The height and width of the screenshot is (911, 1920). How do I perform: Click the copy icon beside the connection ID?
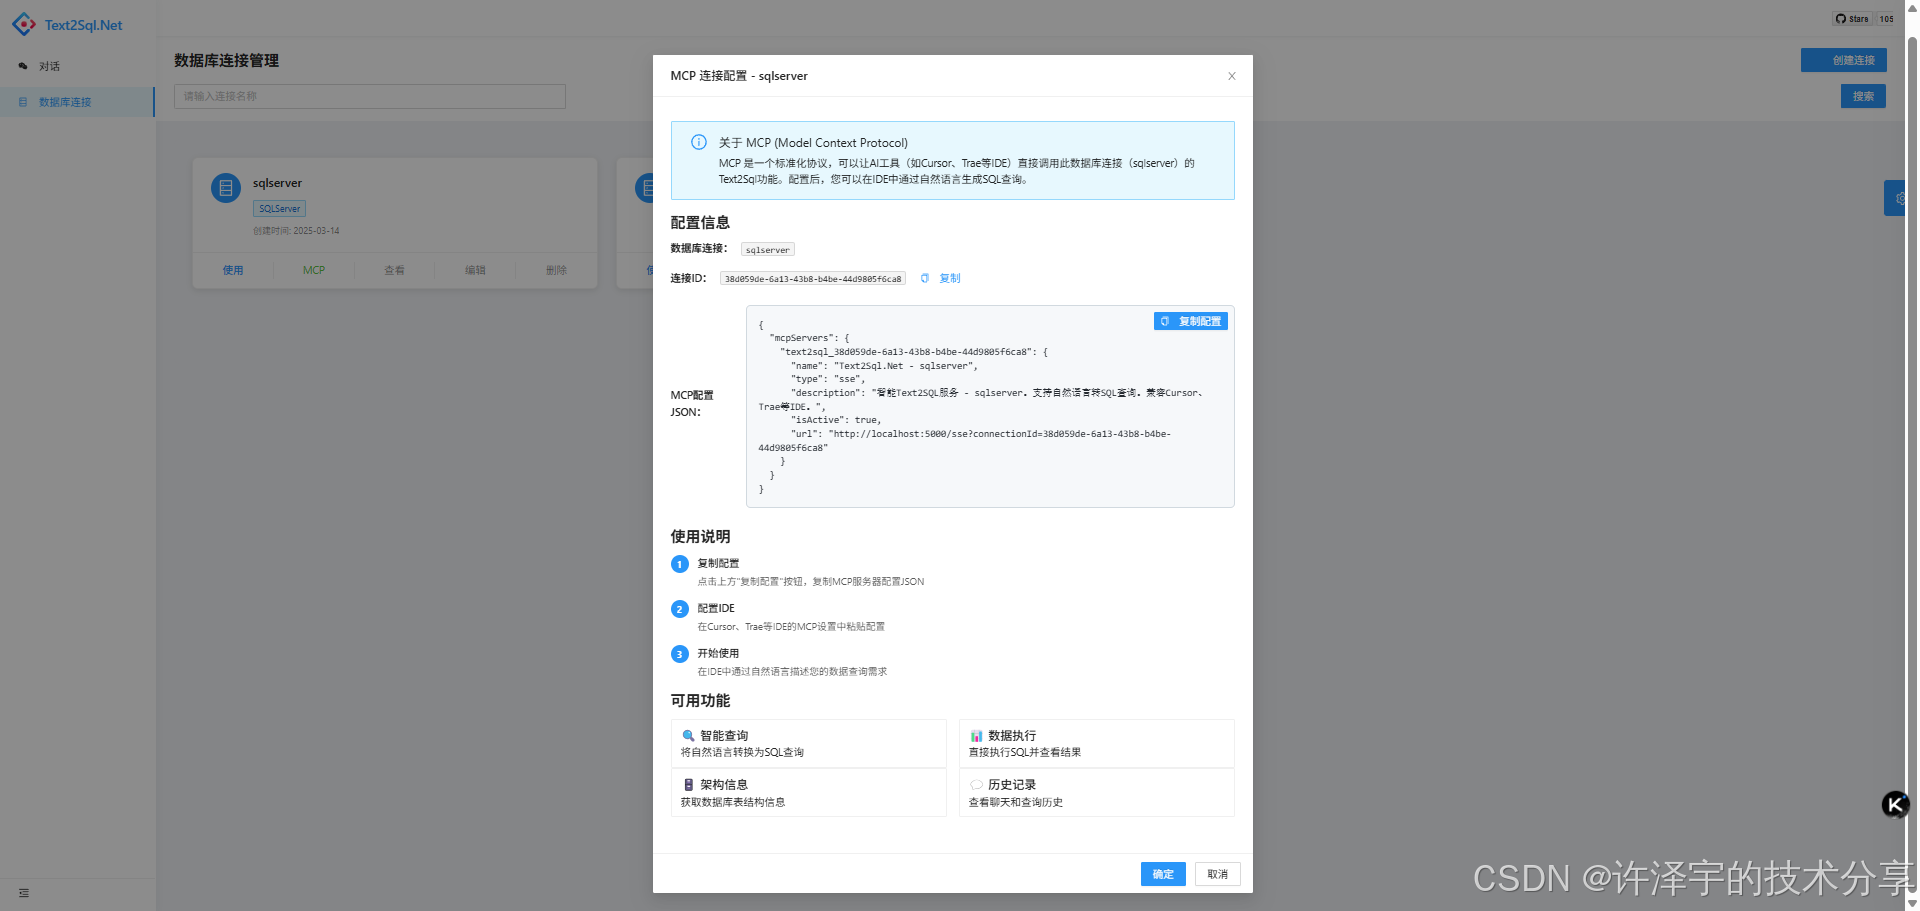pos(925,278)
